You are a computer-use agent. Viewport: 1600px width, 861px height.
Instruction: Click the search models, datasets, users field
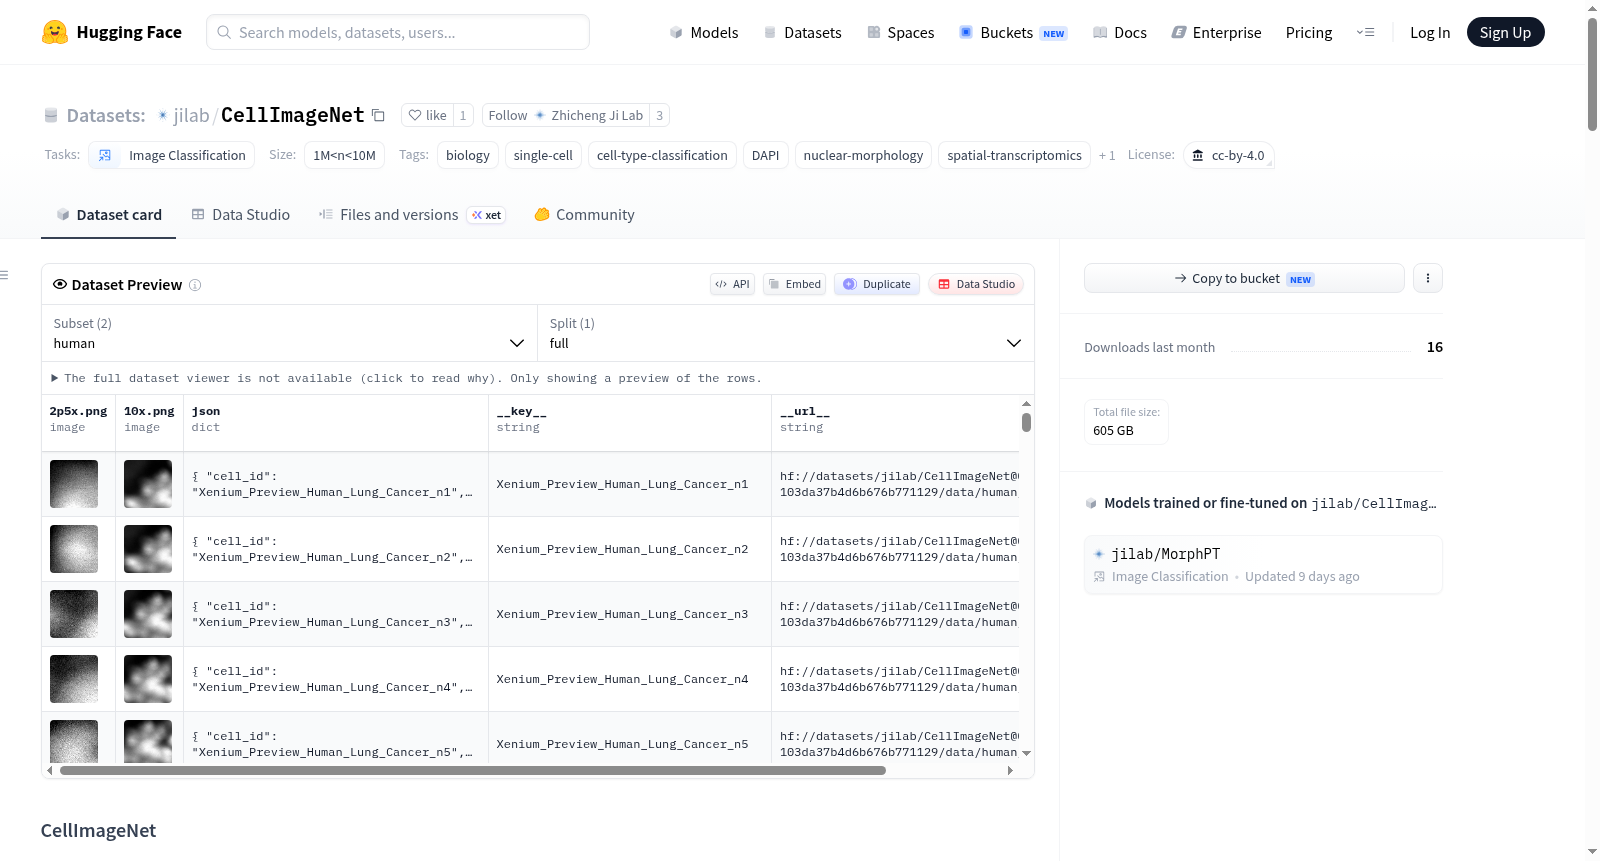(x=398, y=32)
